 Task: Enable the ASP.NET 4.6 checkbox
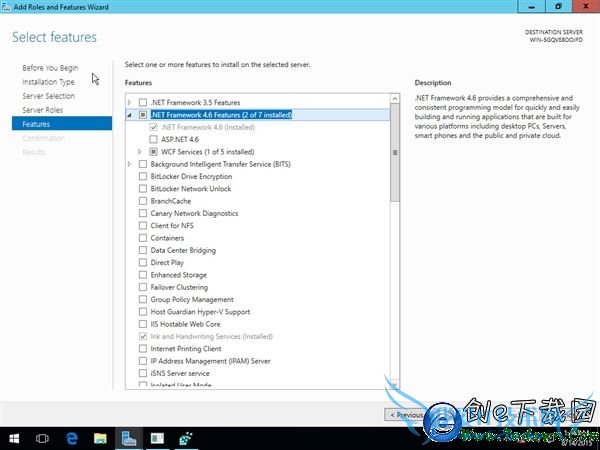(153, 139)
